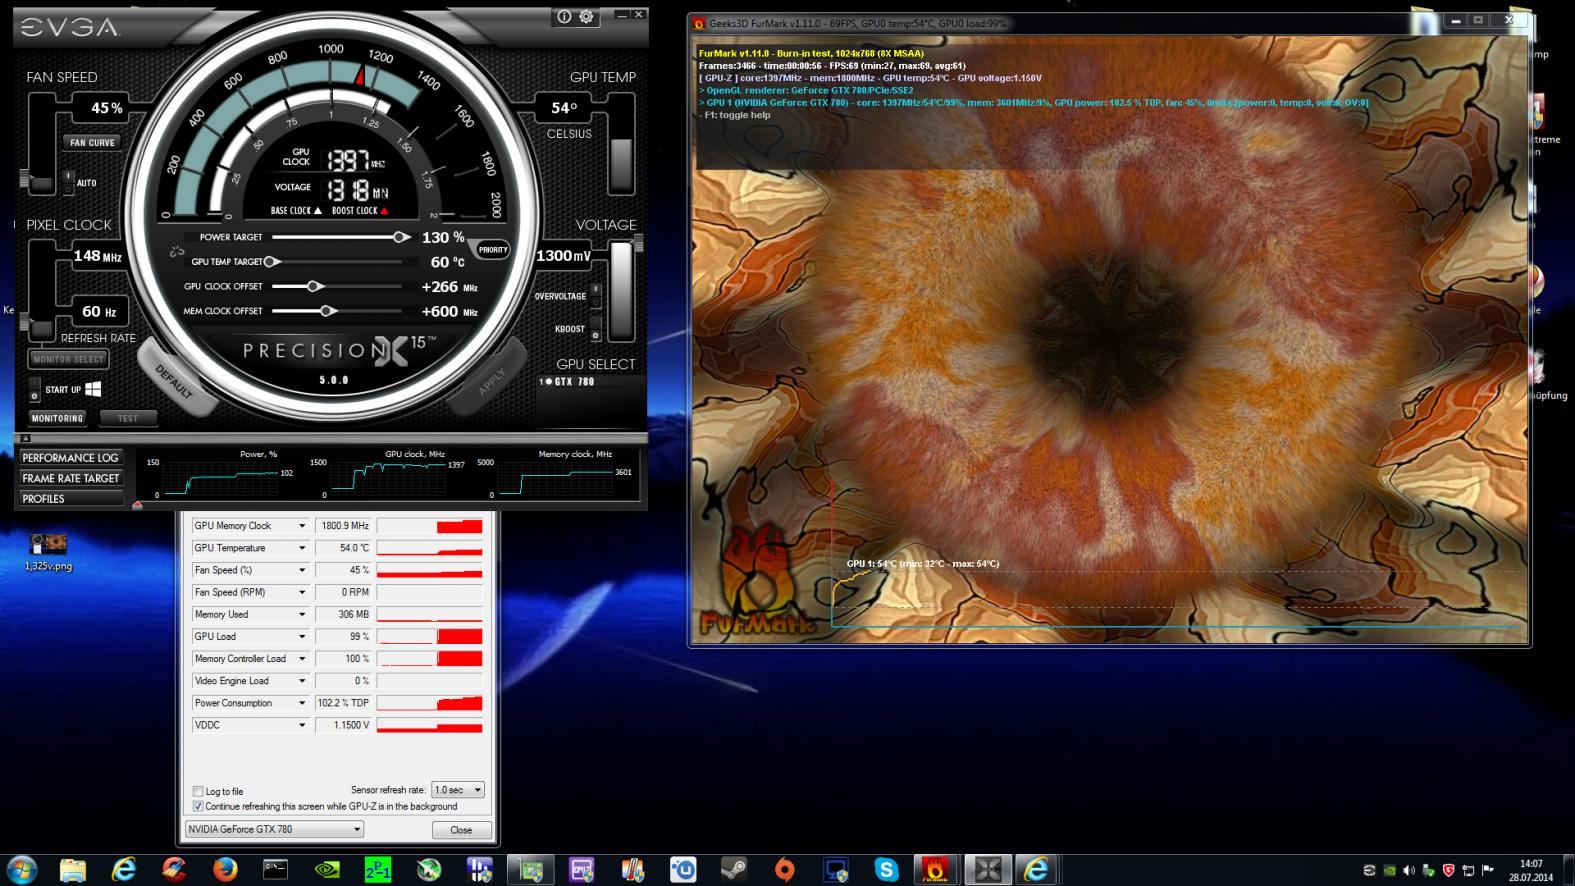
Task: Collapse the monitoring graph panel arrow
Action: pos(26,439)
